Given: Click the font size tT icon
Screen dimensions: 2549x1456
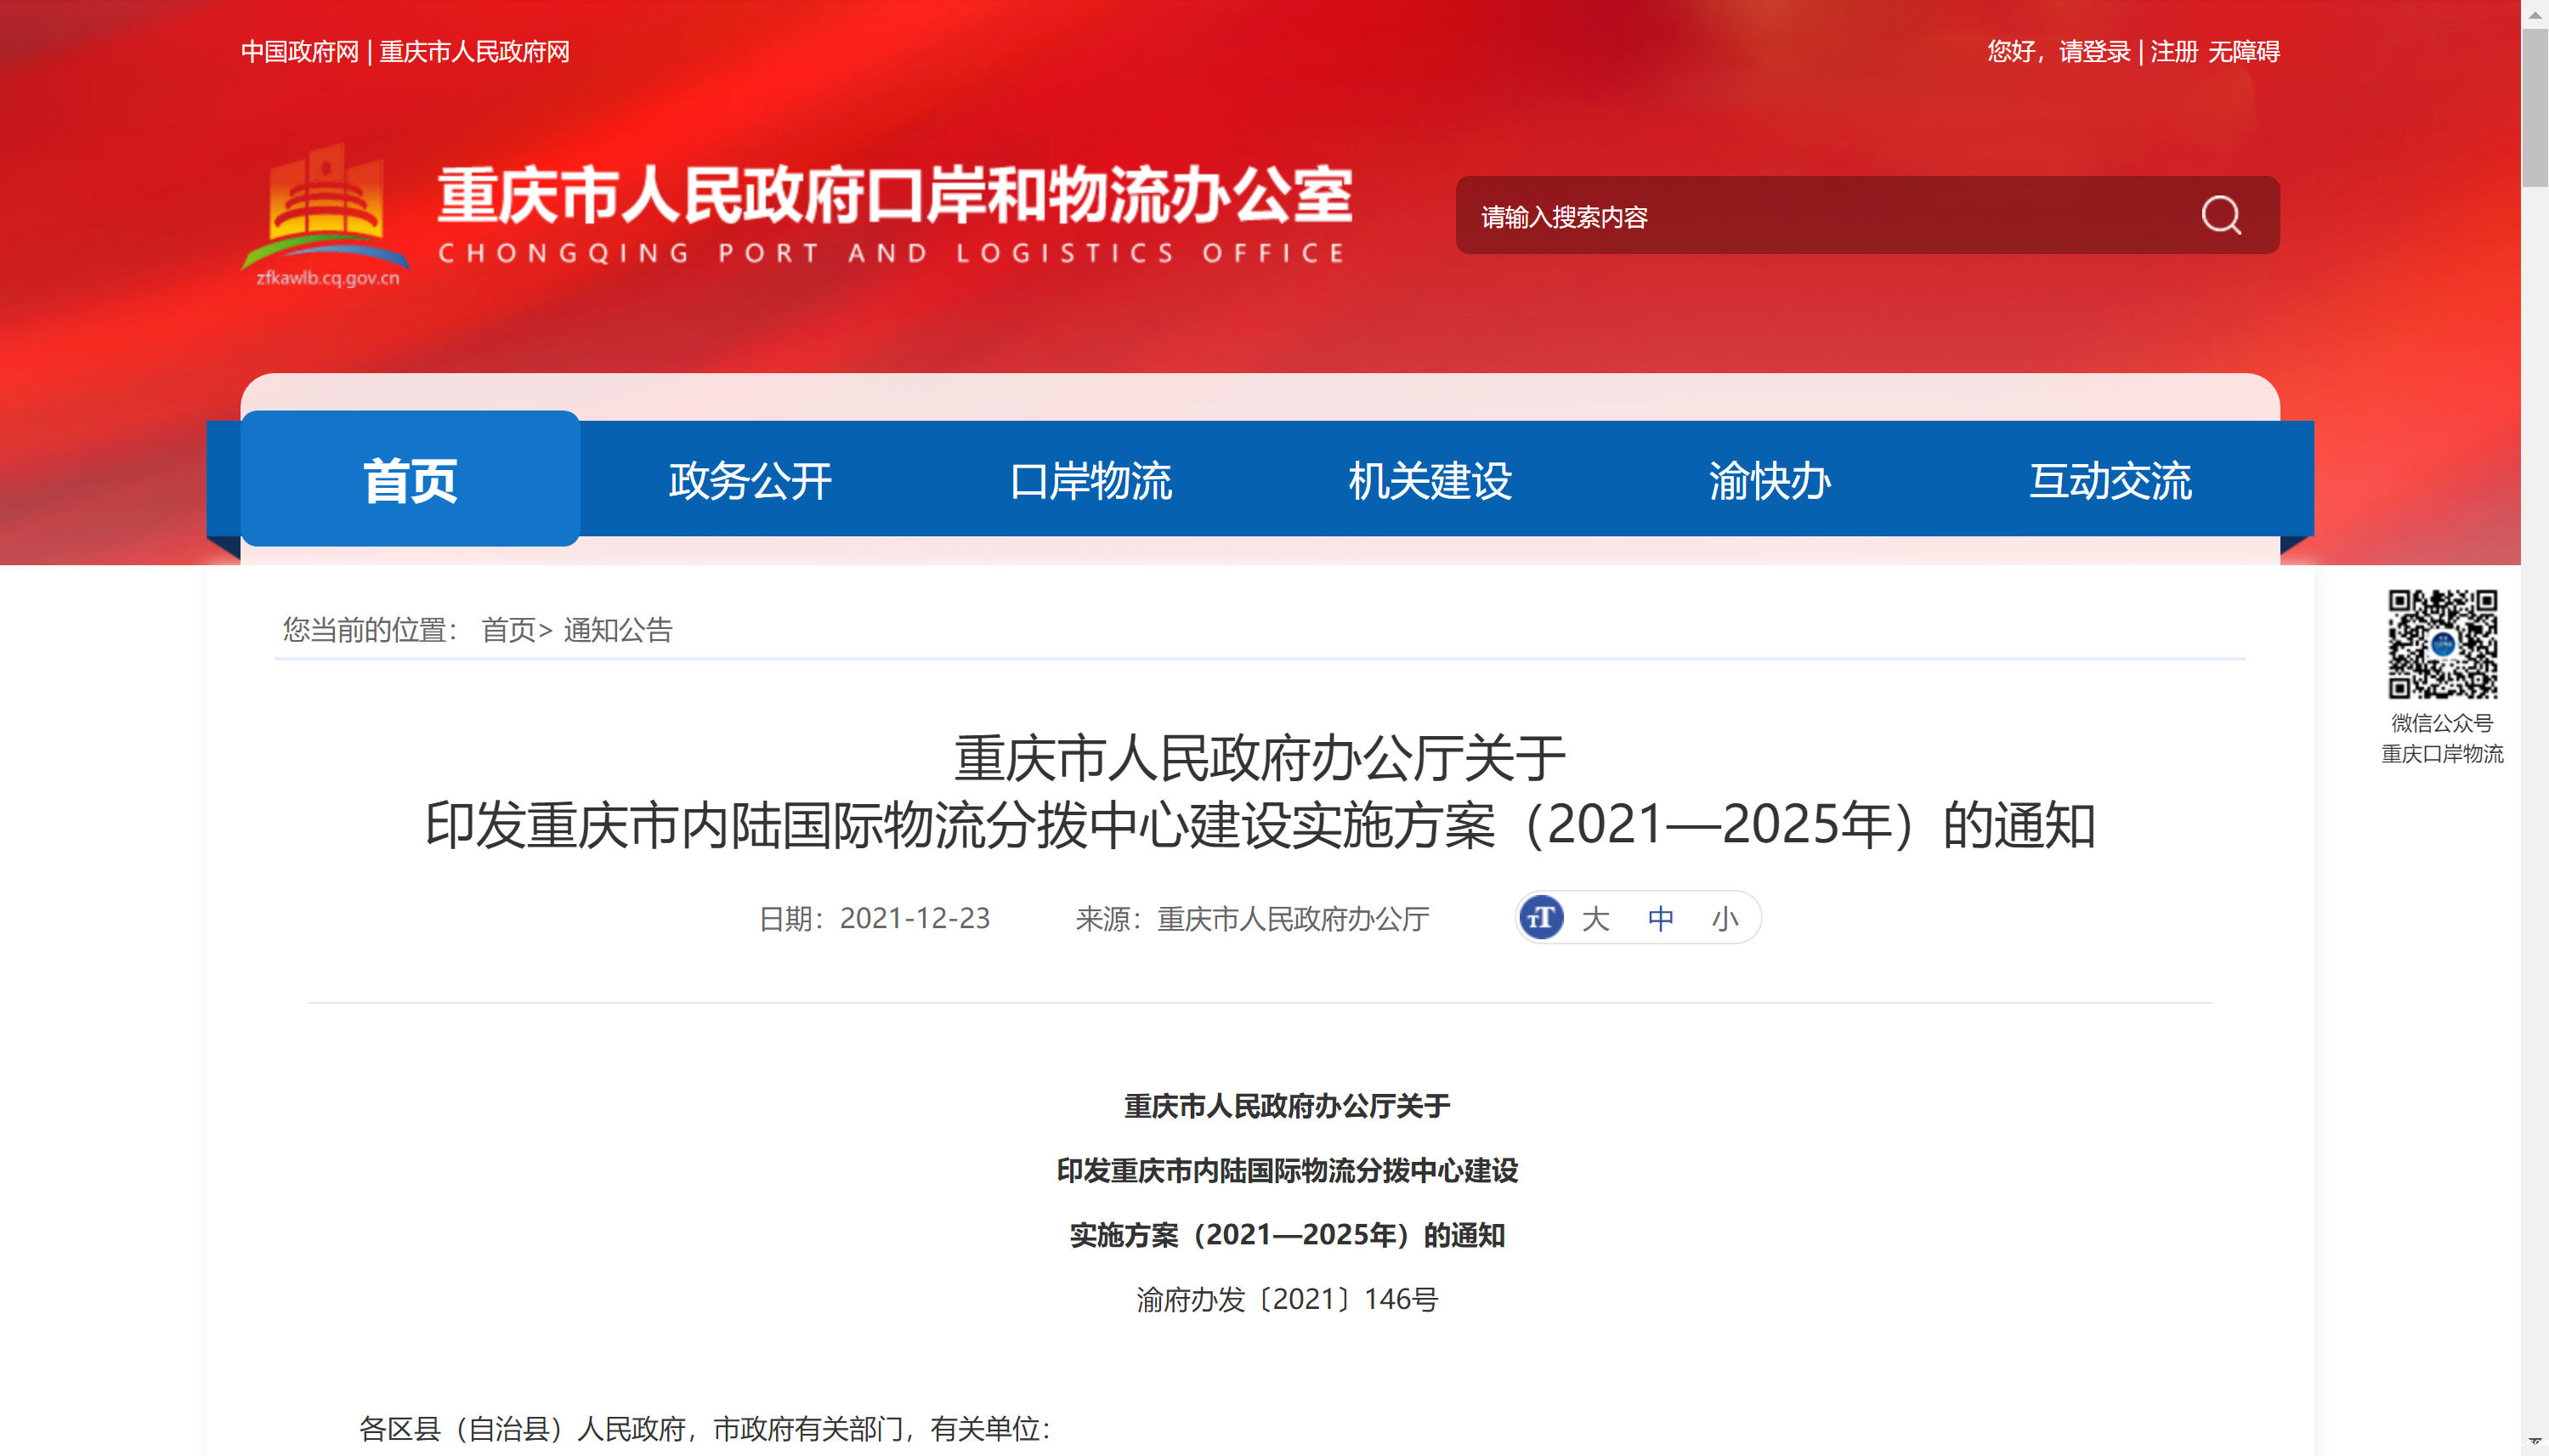Looking at the screenshot, I should coord(1541,917).
